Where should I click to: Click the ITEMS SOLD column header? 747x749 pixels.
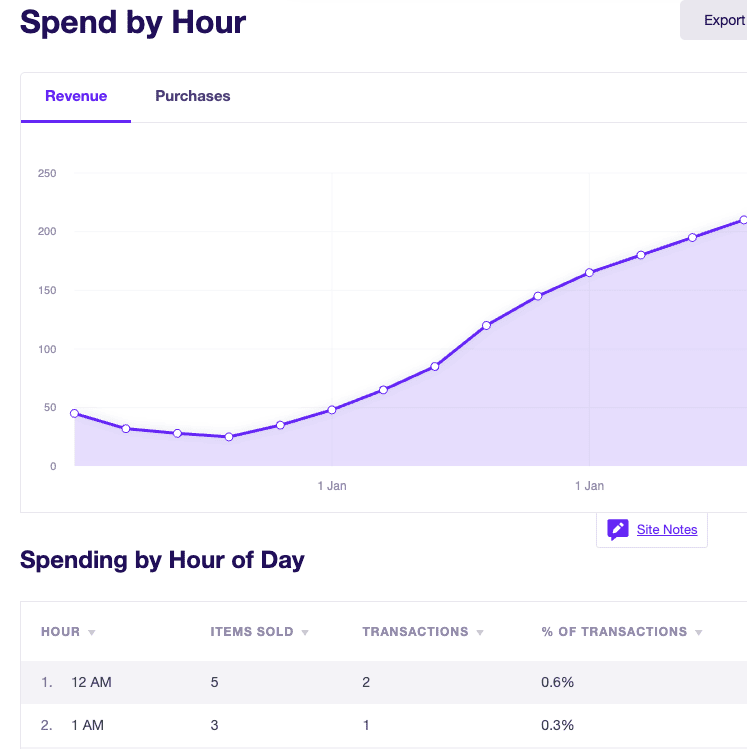click(252, 631)
